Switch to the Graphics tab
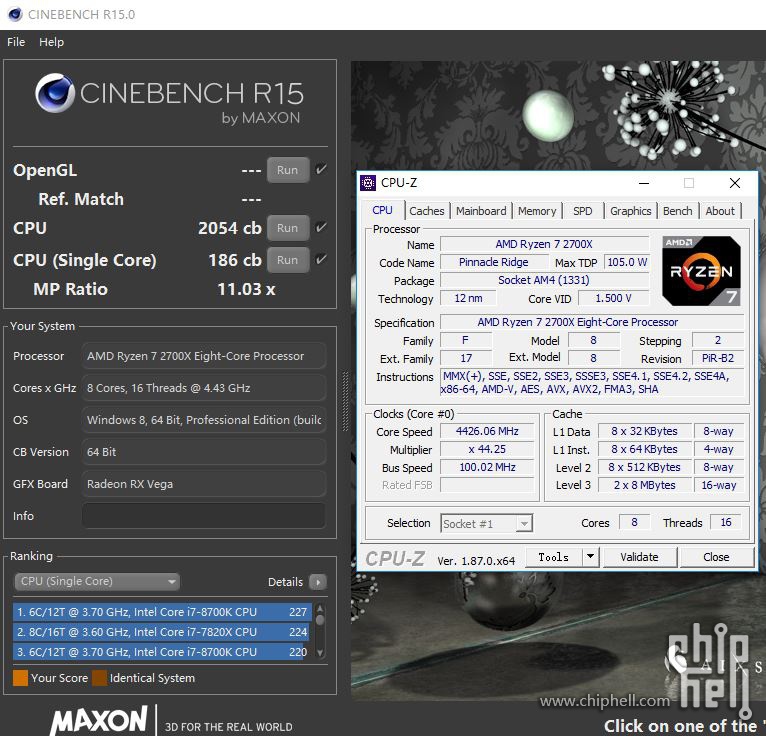The width and height of the screenshot is (766, 736). point(630,211)
